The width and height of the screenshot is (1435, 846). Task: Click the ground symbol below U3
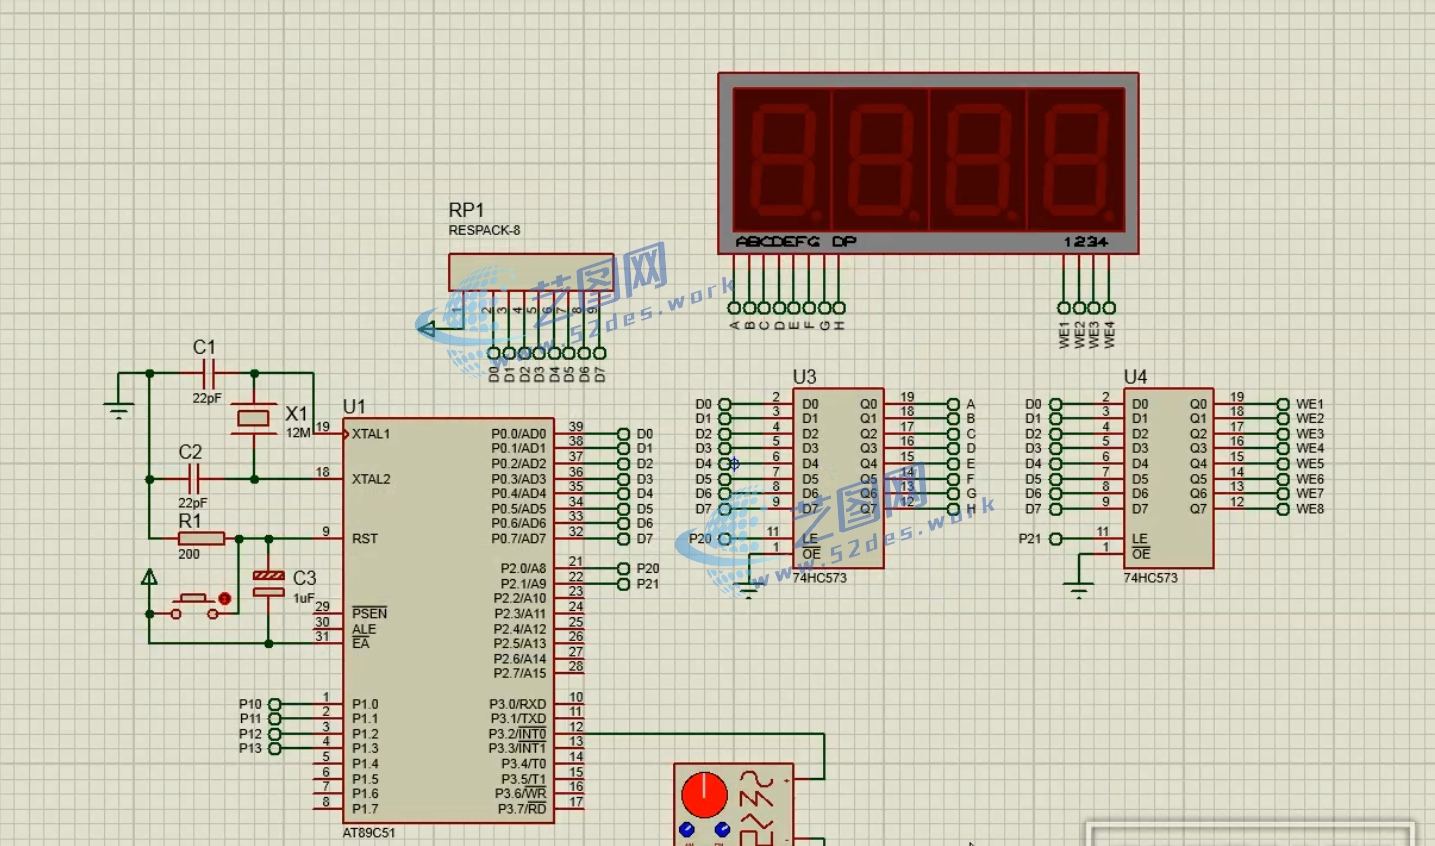click(749, 590)
